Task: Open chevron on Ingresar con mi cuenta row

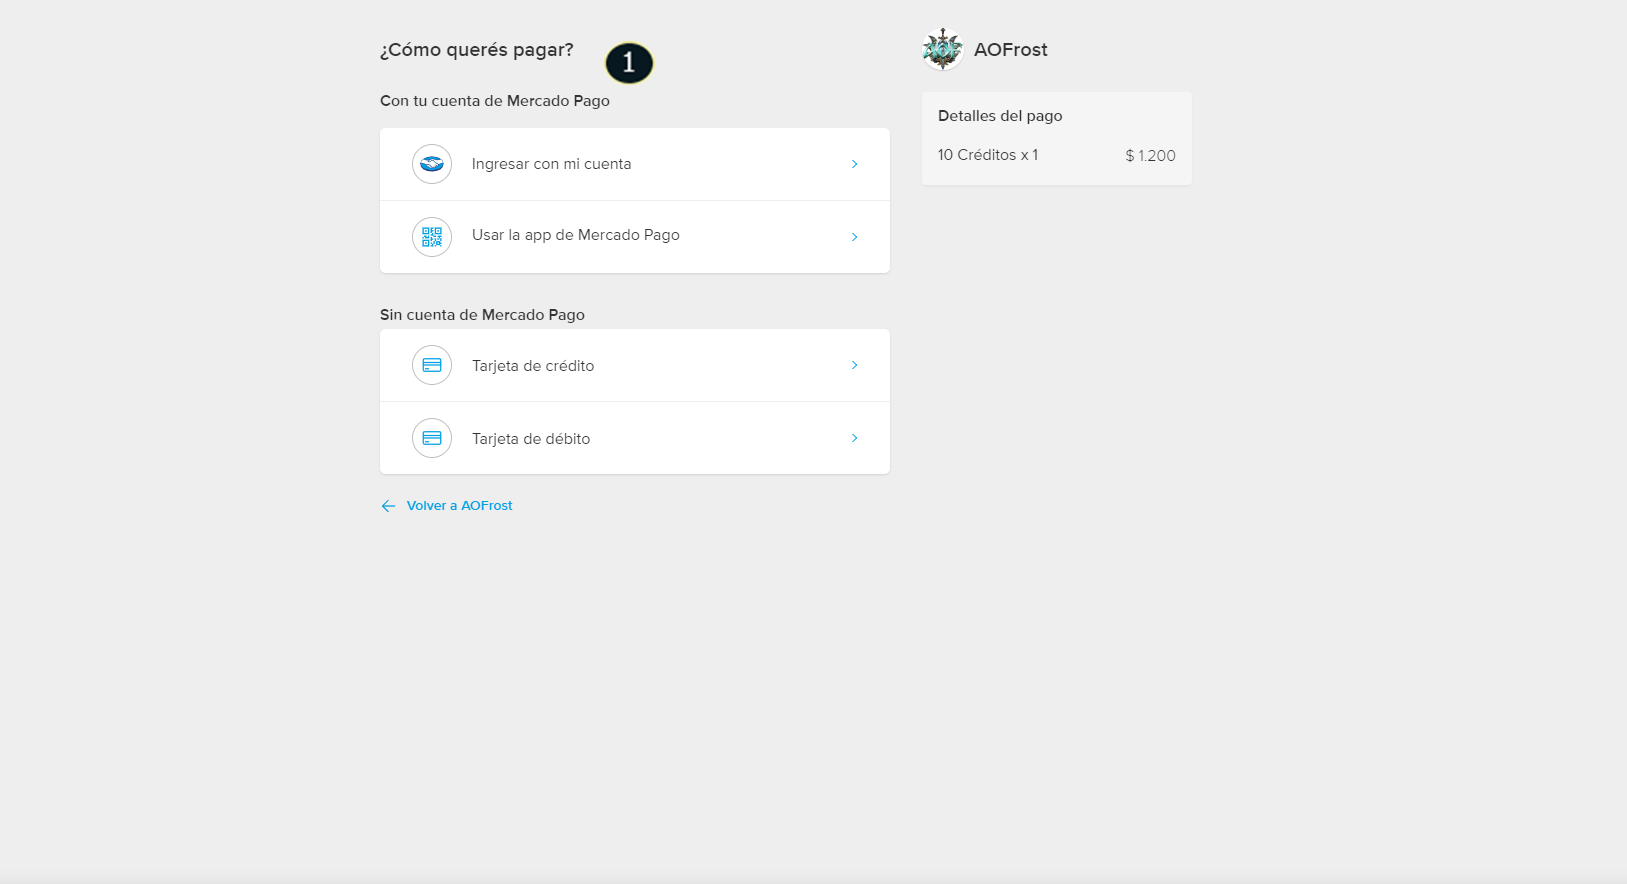Action: (854, 164)
